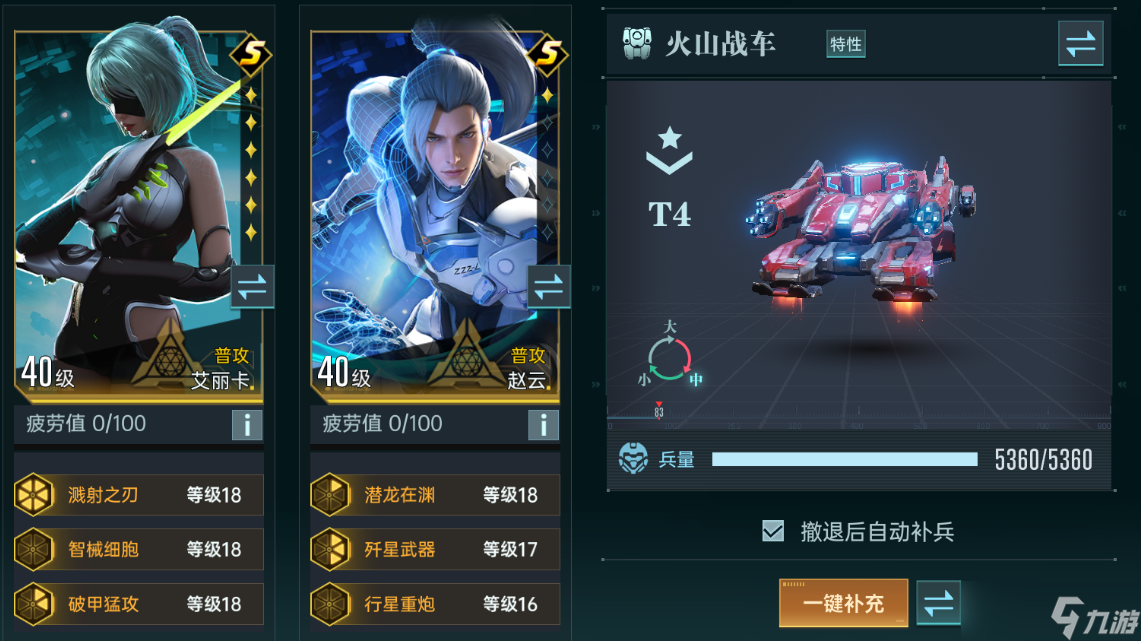Swap hero 艾丽卡 using the arrows icon
The image size is (1141, 641).
pyautogui.click(x=252, y=287)
